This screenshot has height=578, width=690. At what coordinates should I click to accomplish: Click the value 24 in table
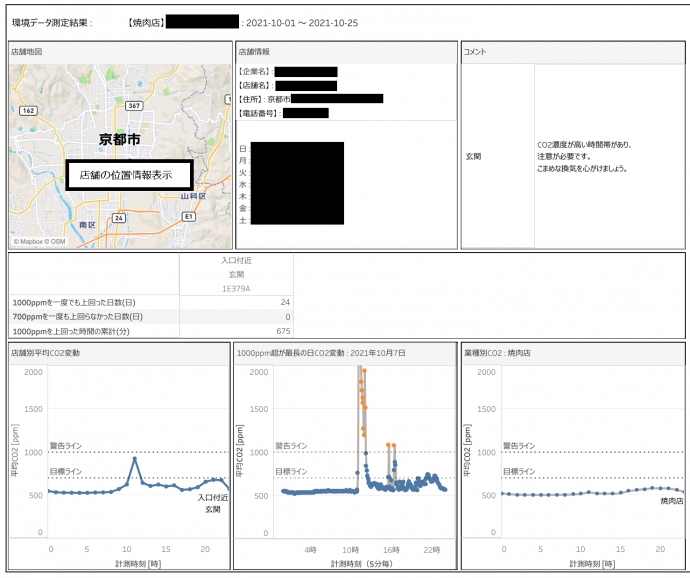click(x=285, y=302)
